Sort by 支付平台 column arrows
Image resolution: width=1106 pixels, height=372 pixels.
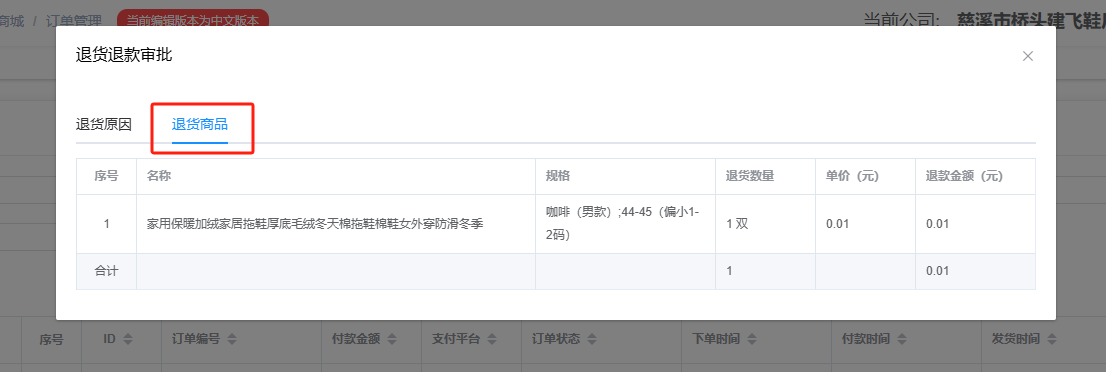[x=492, y=340]
